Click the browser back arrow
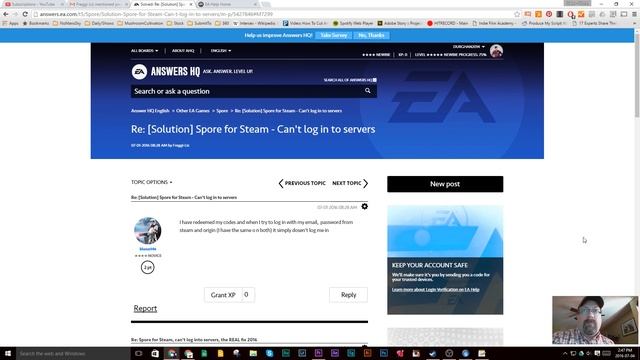The image size is (640, 360). coord(6,14)
